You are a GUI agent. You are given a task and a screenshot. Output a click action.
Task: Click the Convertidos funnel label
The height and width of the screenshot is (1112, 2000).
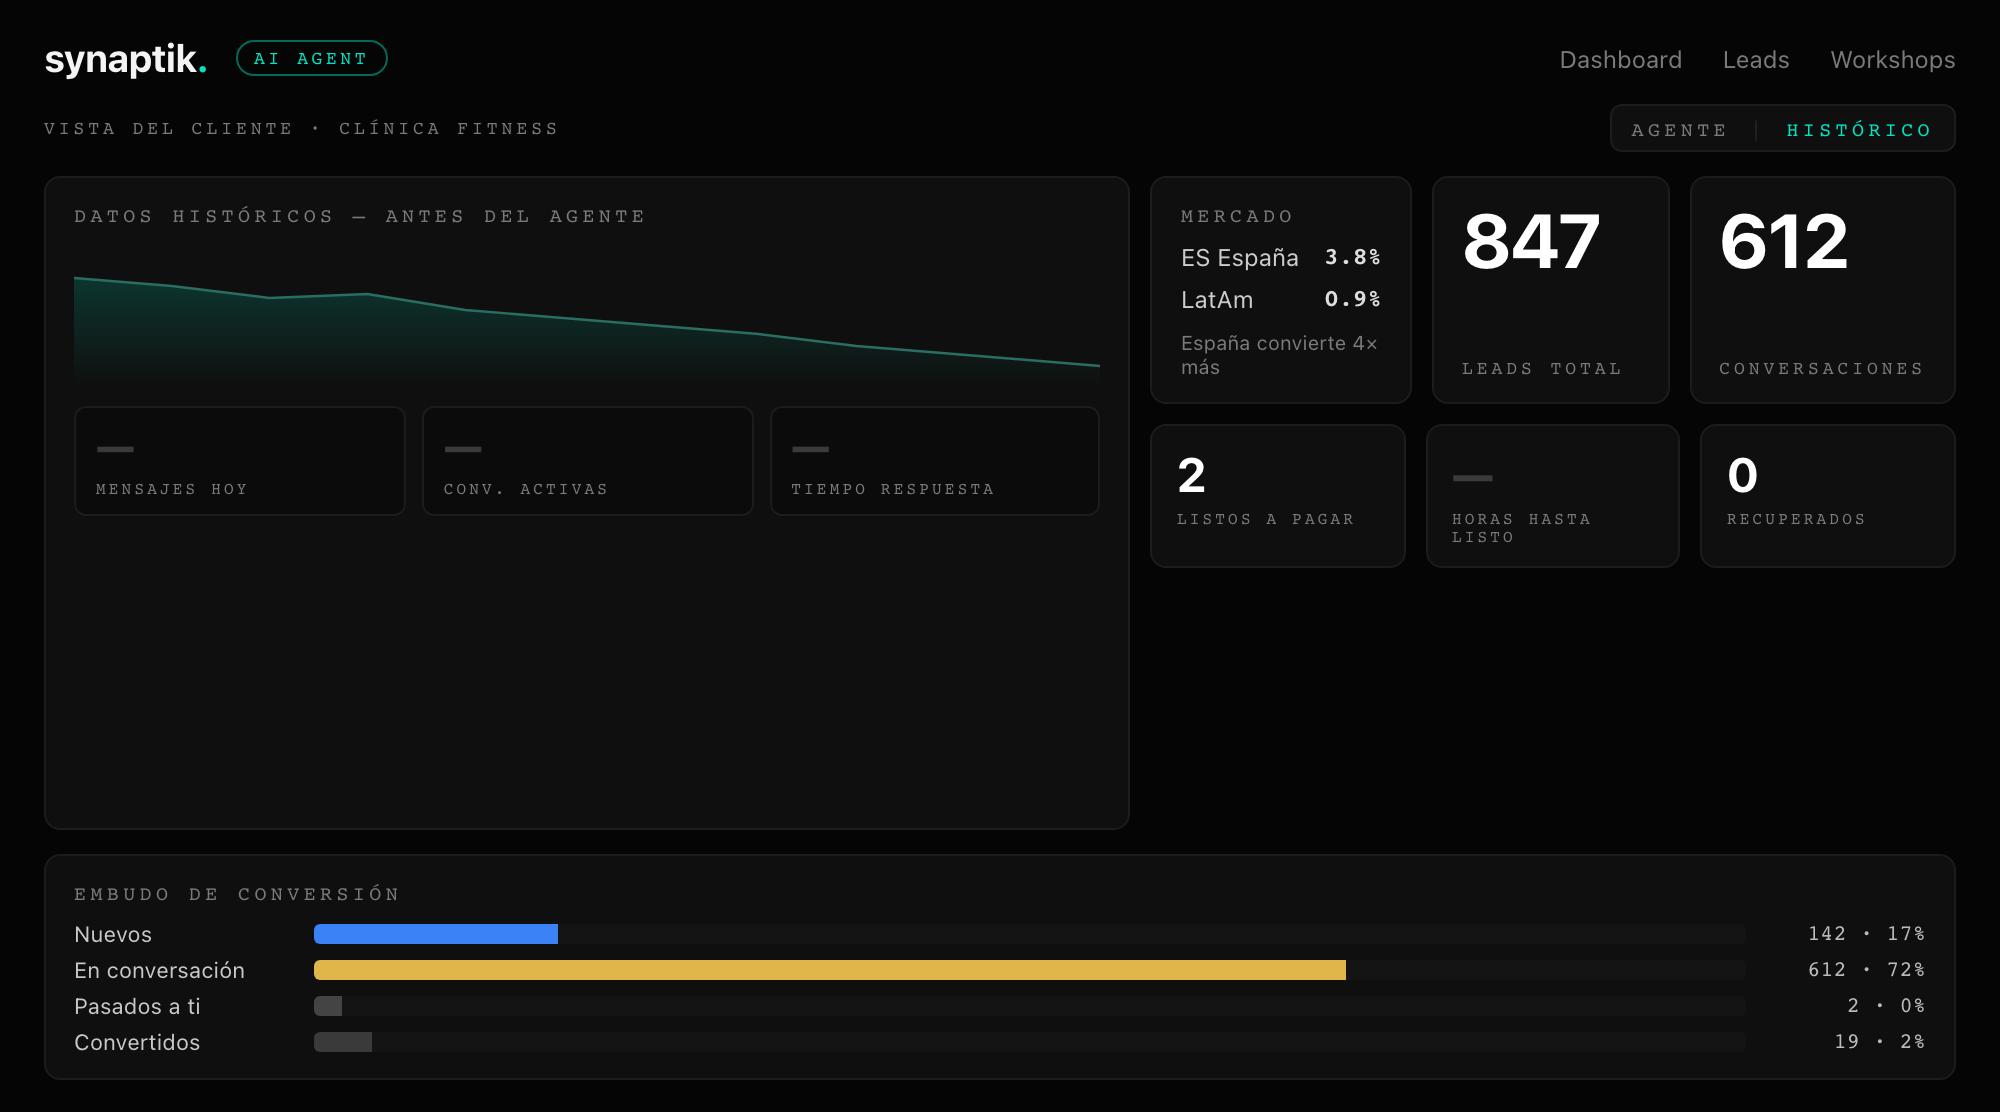tap(137, 1042)
